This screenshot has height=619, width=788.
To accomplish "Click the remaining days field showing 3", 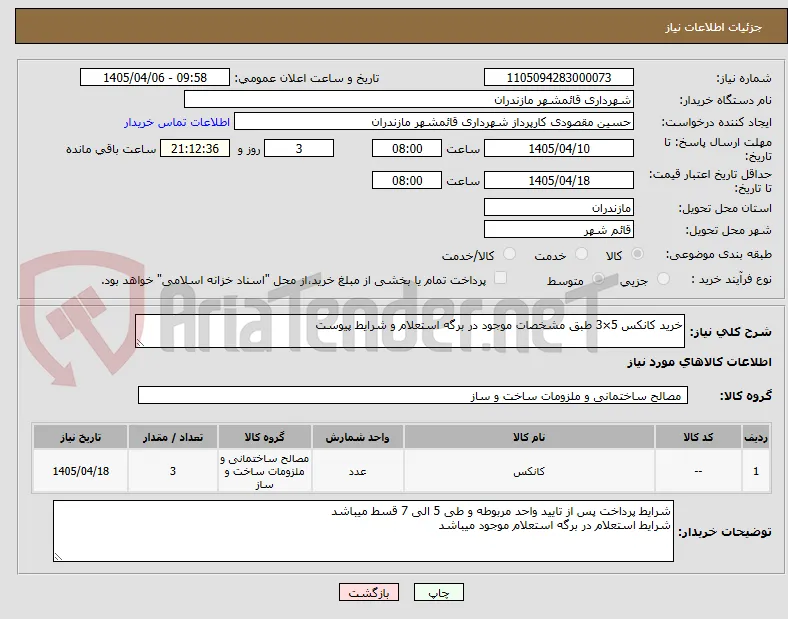I will [299, 148].
